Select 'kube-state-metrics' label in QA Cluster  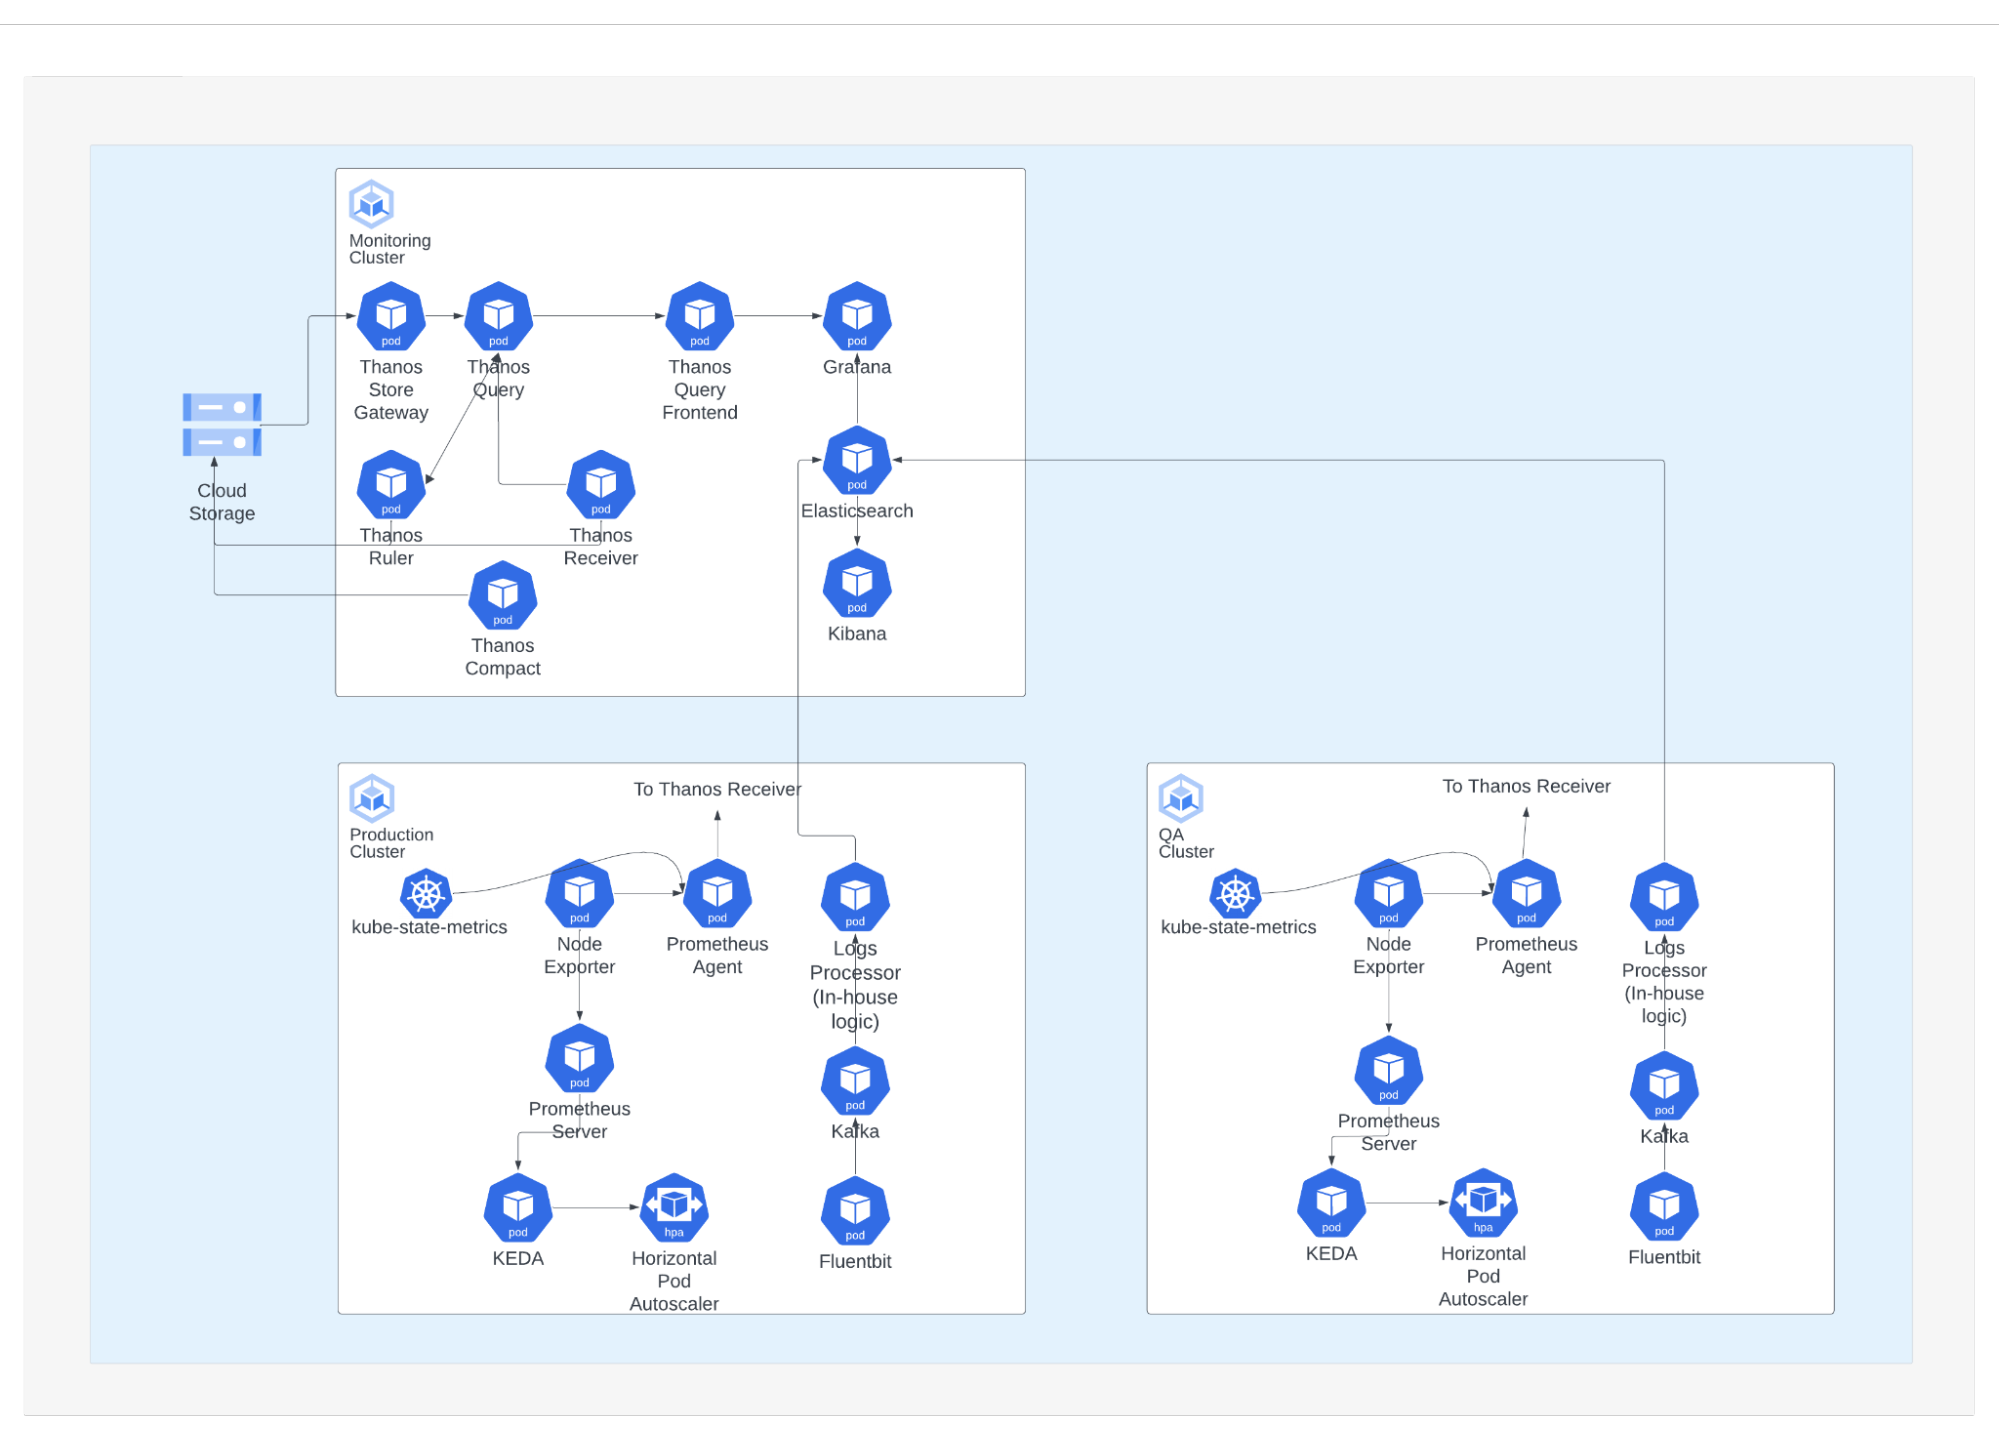click(x=1238, y=927)
